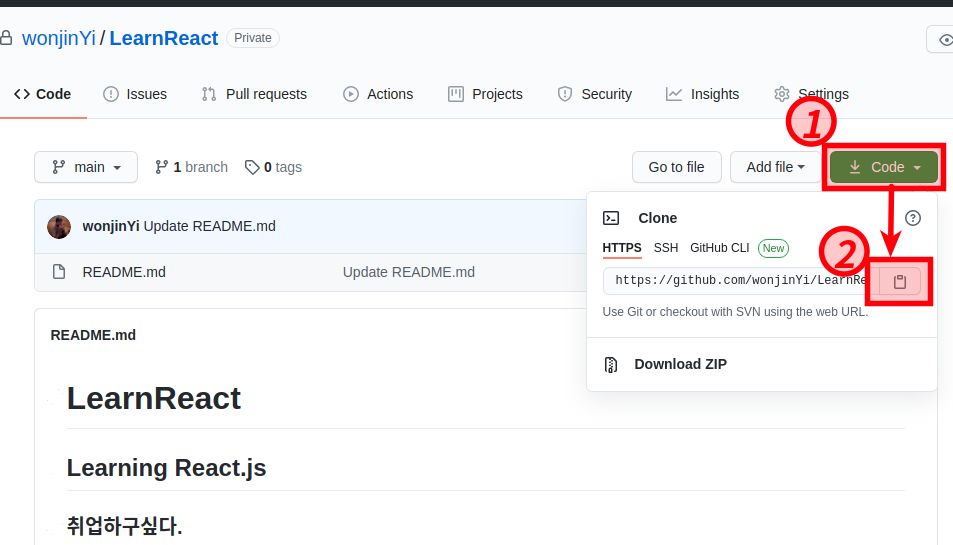
Task: Select the SSH clone option
Action: [x=666, y=248]
